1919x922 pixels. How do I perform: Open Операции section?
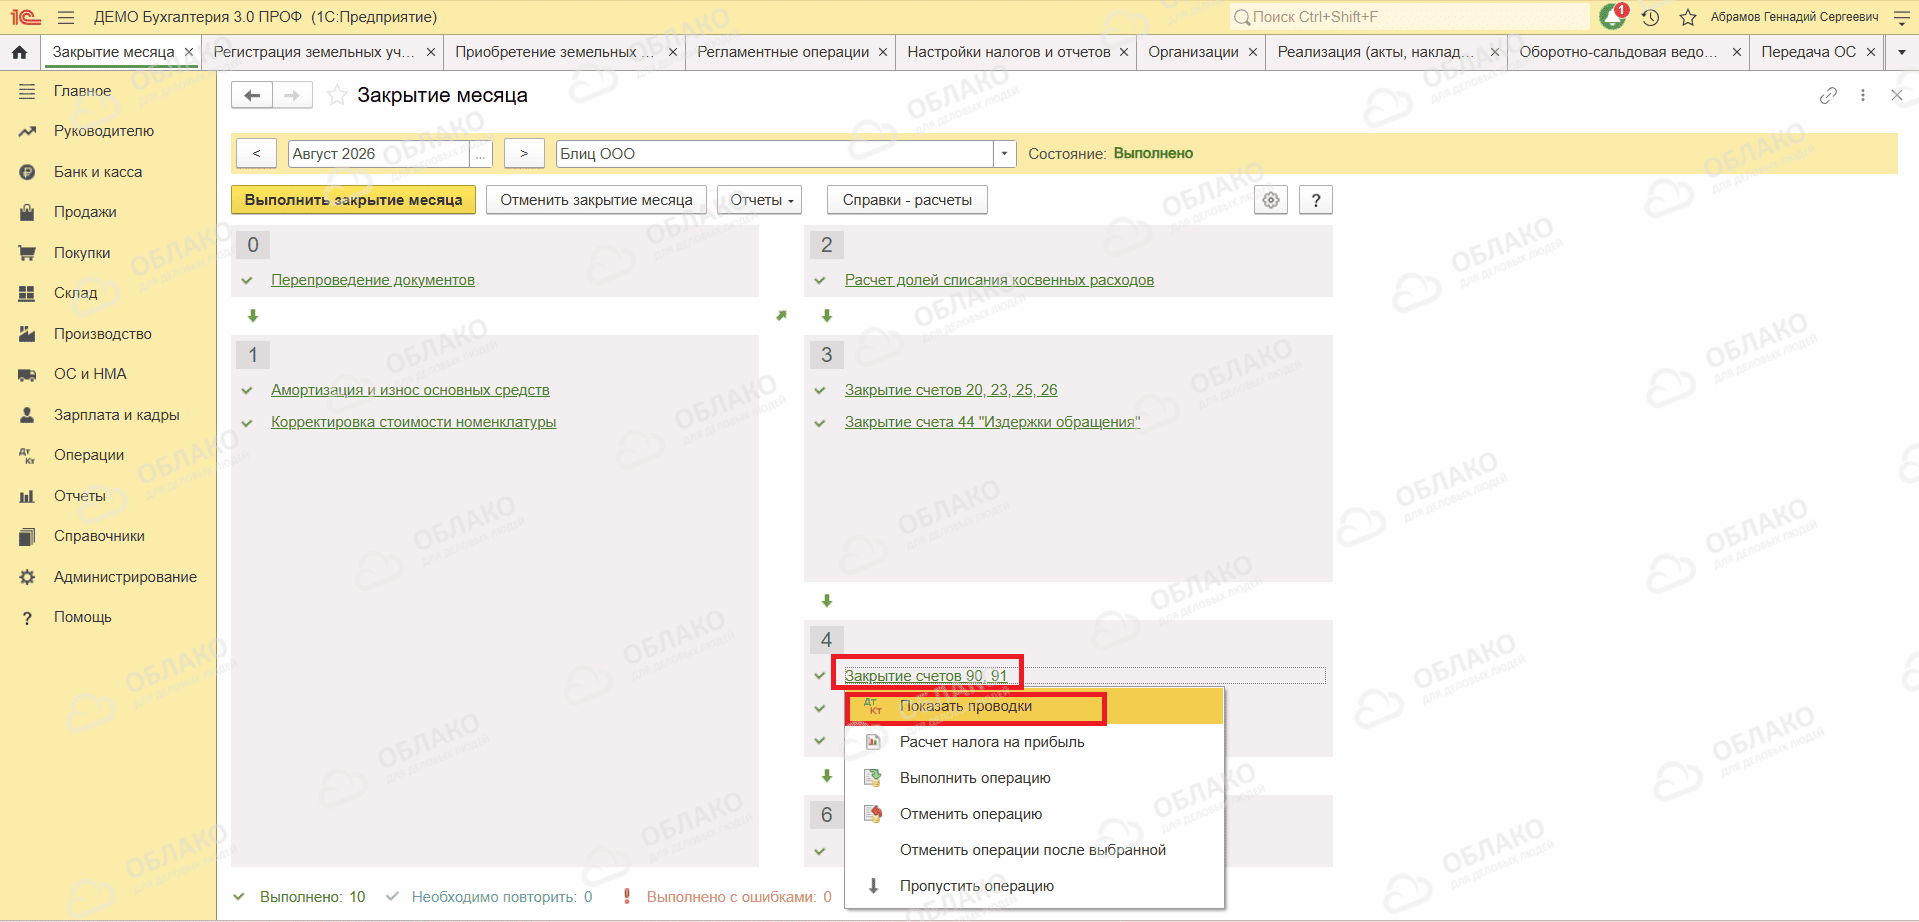pos(89,455)
